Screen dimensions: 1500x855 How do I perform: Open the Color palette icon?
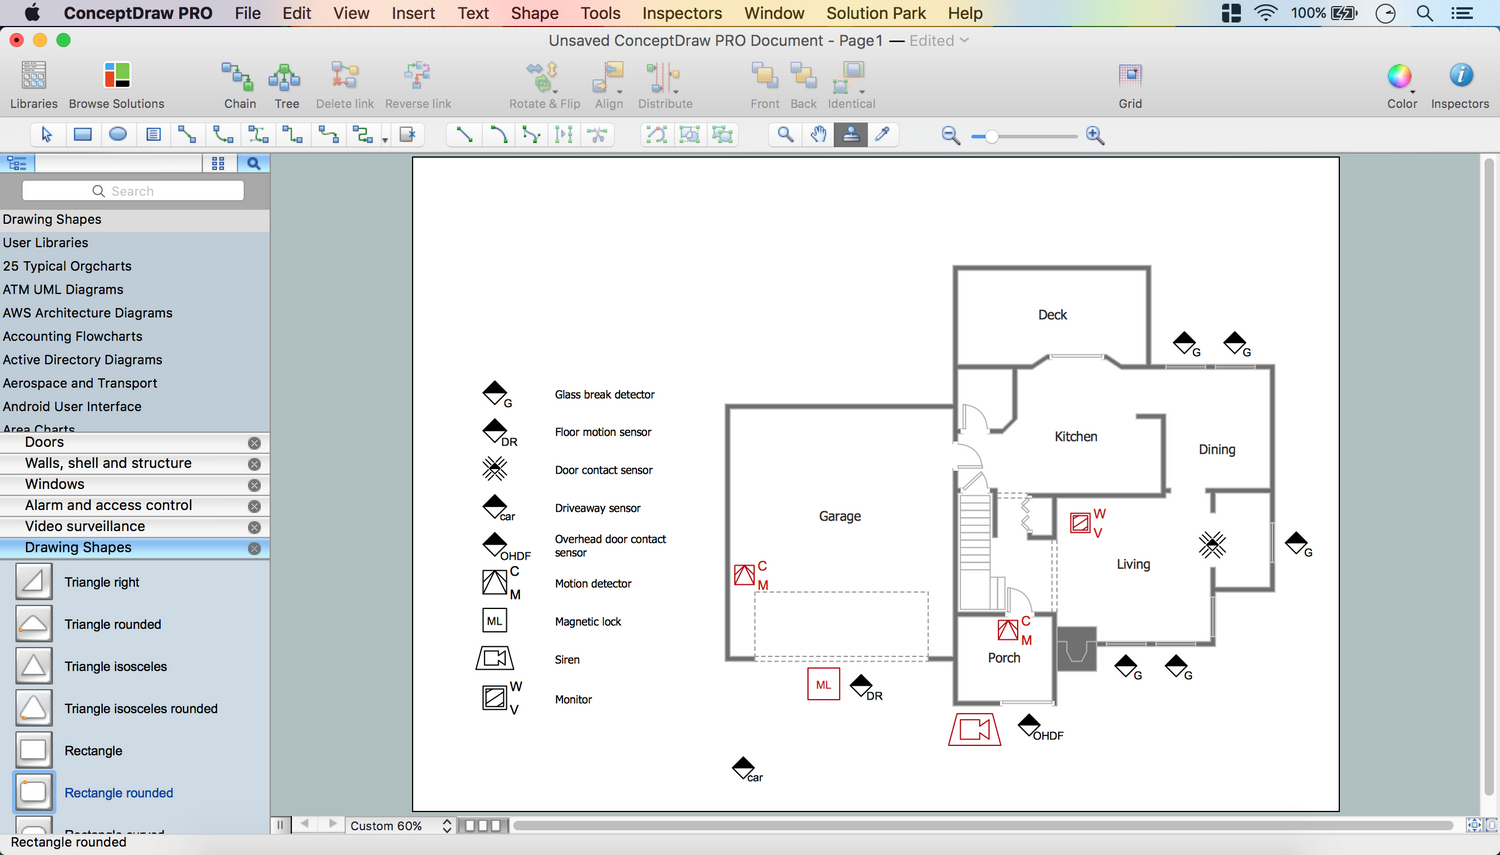point(1401,76)
